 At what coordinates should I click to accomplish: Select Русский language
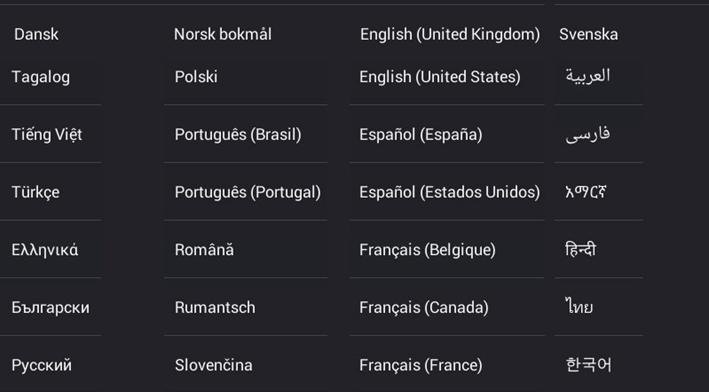42,365
